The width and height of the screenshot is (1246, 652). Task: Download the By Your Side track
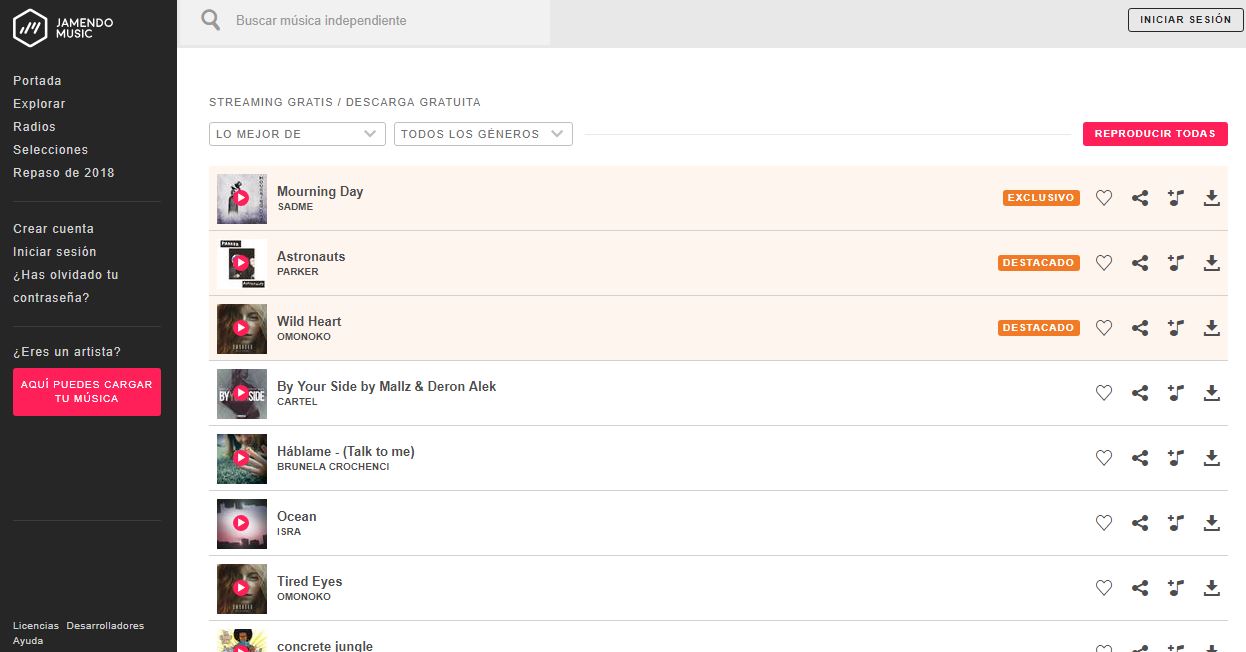(1212, 393)
